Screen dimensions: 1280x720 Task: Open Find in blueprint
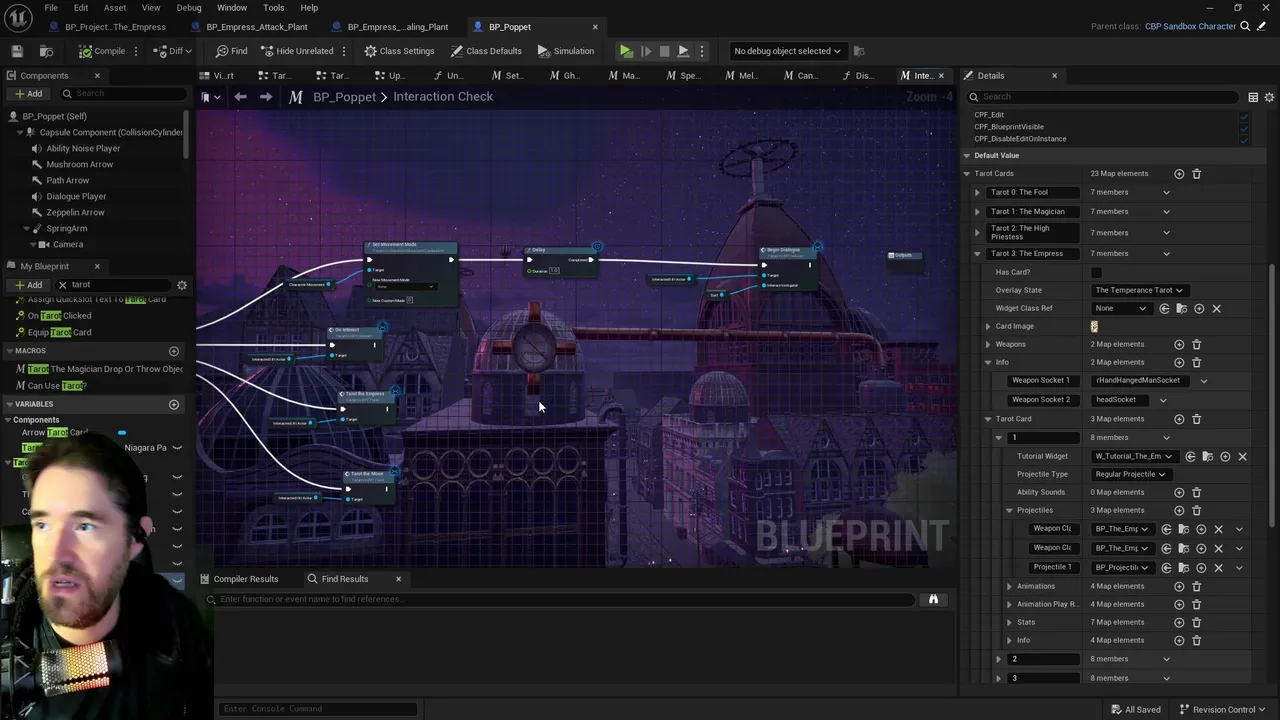point(231,51)
